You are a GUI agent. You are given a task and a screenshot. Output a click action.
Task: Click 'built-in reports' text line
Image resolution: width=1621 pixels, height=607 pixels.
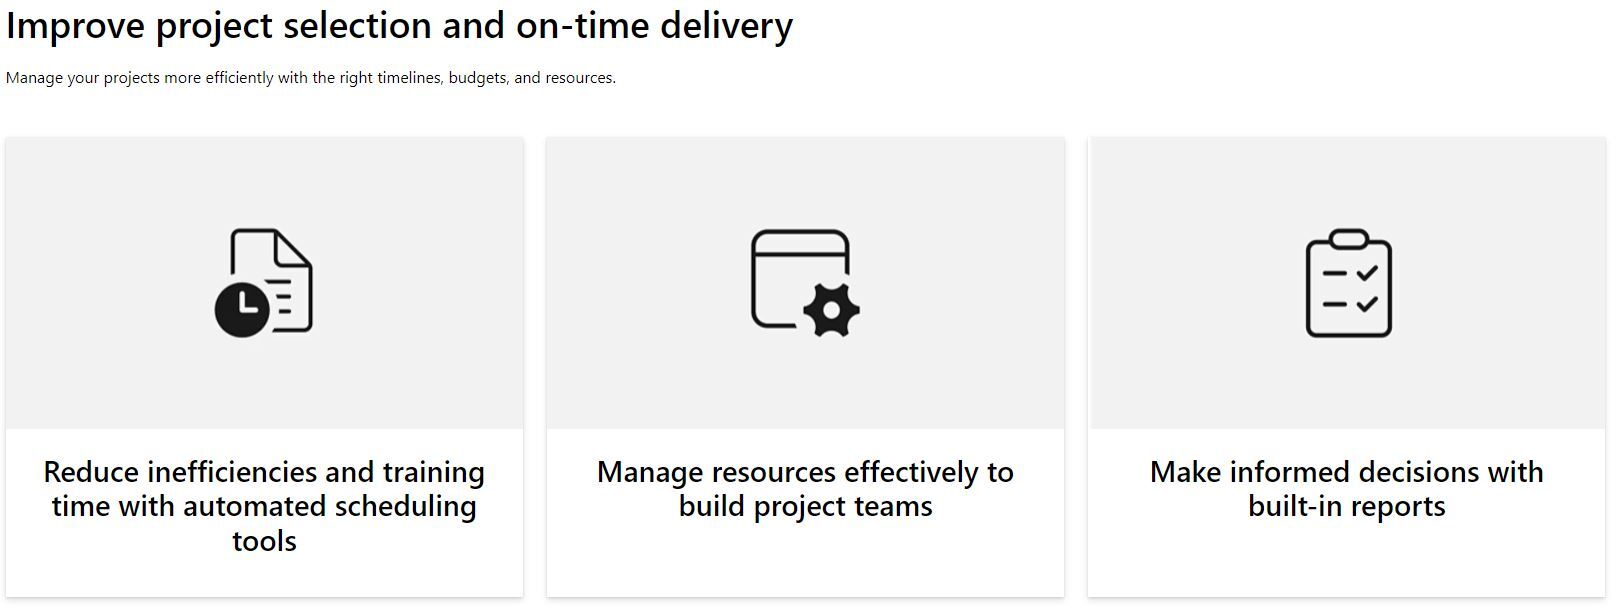click(1347, 507)
